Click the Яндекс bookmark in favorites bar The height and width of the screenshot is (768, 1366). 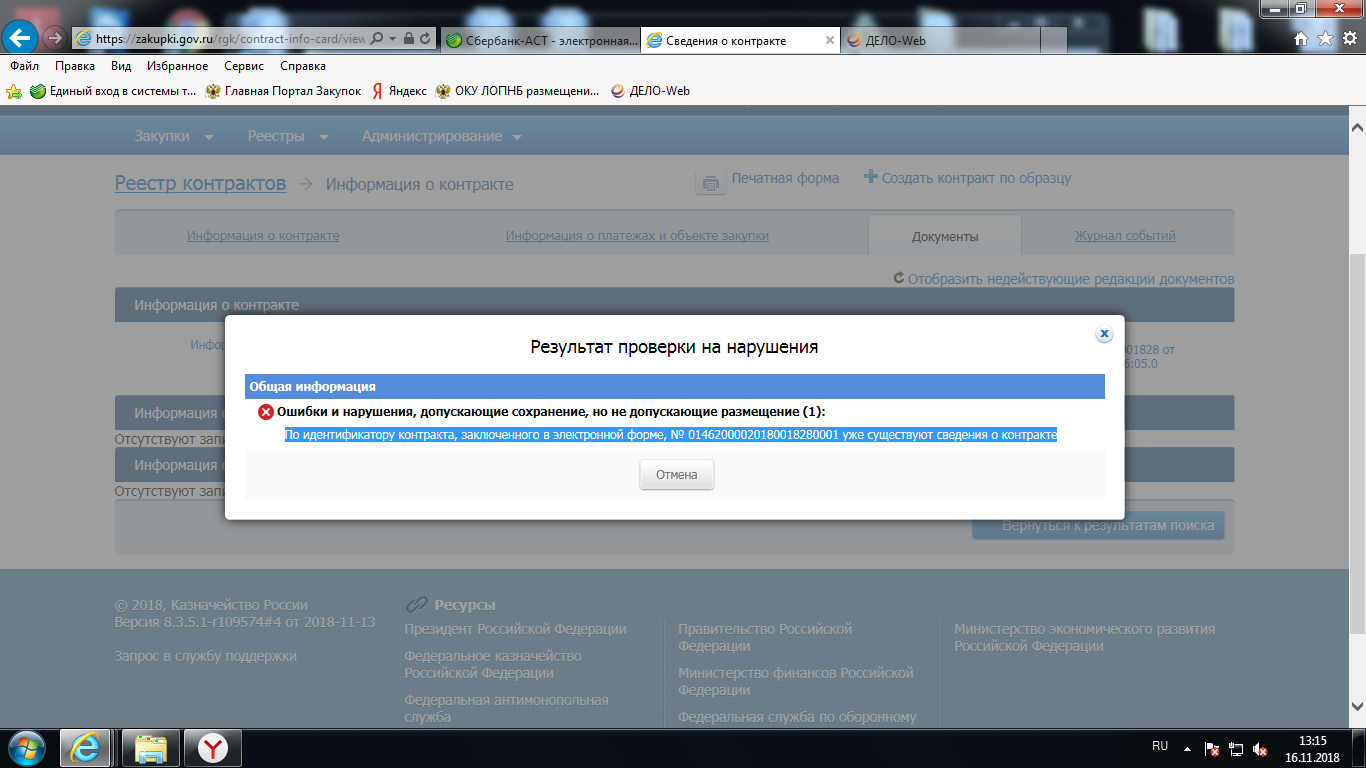click(x=399, y=91)
